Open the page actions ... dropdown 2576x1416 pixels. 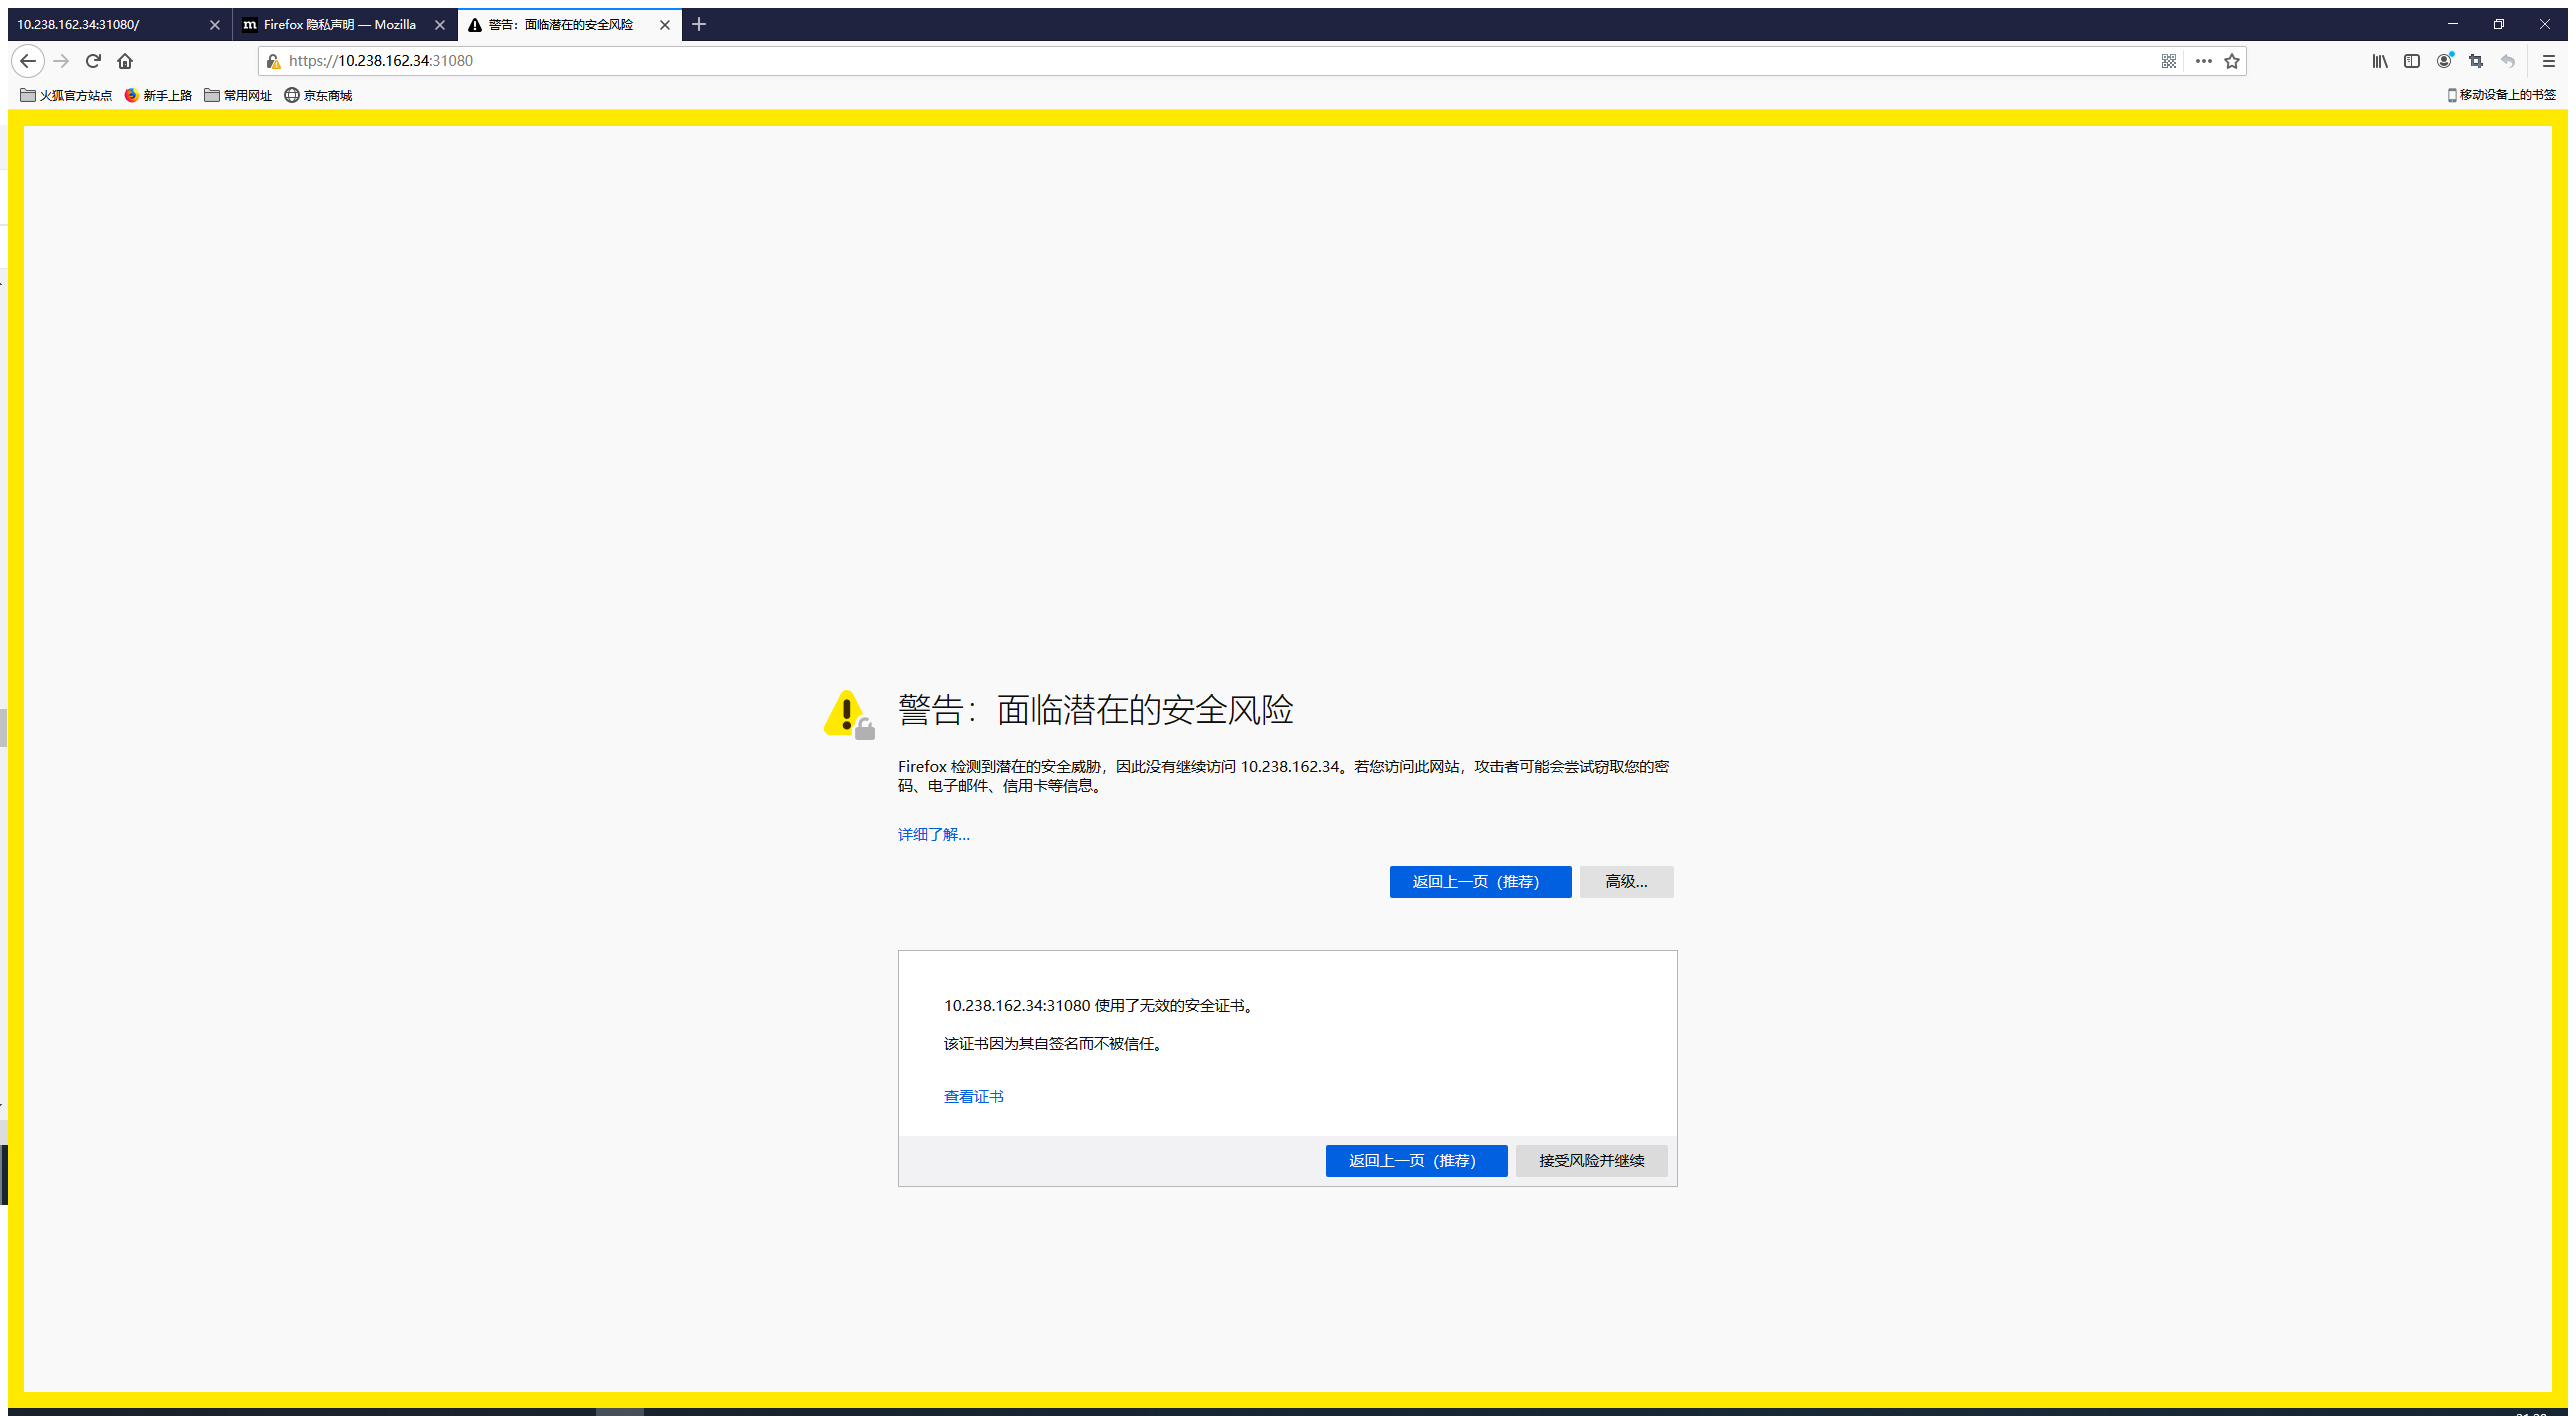point(2202,61)
